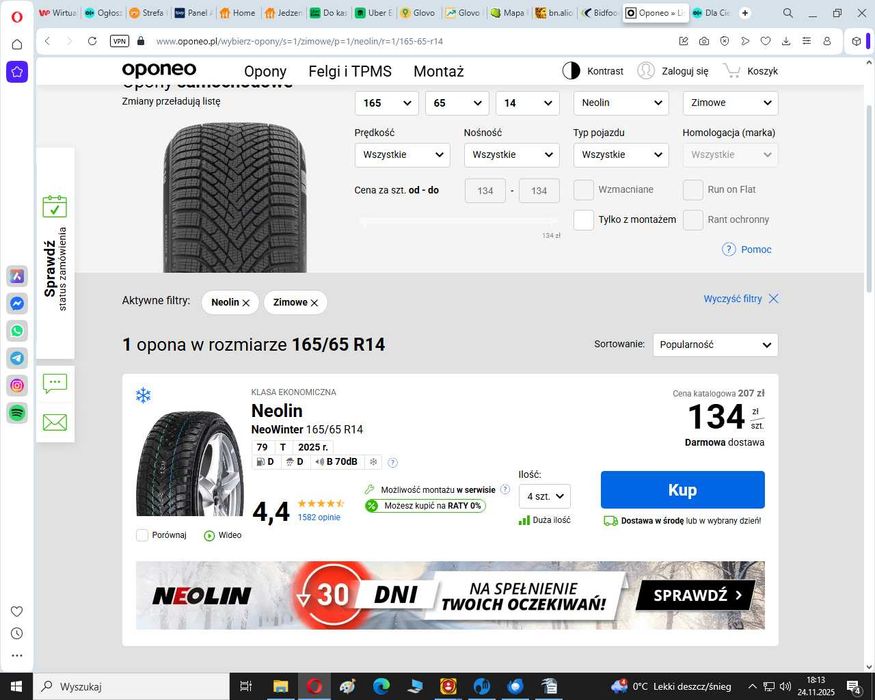The image size is (875, 700).
Task: Click tire label info question mark
Action: [393, 462]
